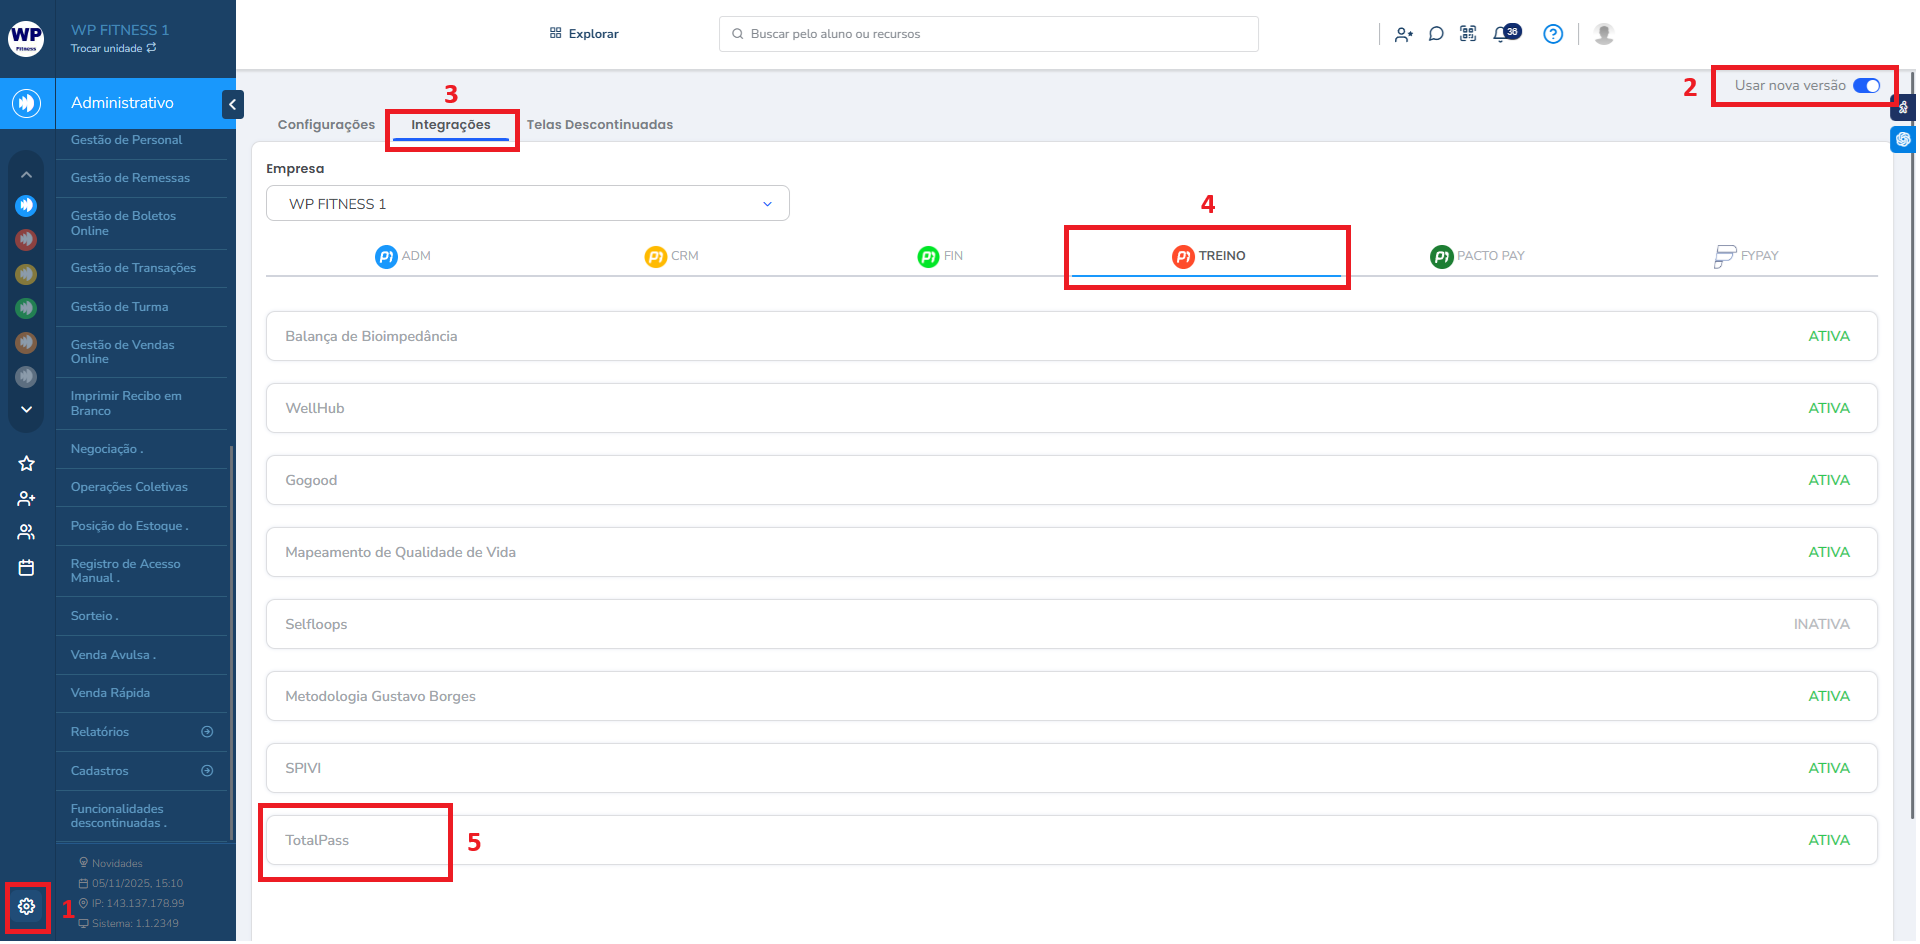
Task: Toggle the Usar nova versão switch
Action: (x=1866, y=86)
